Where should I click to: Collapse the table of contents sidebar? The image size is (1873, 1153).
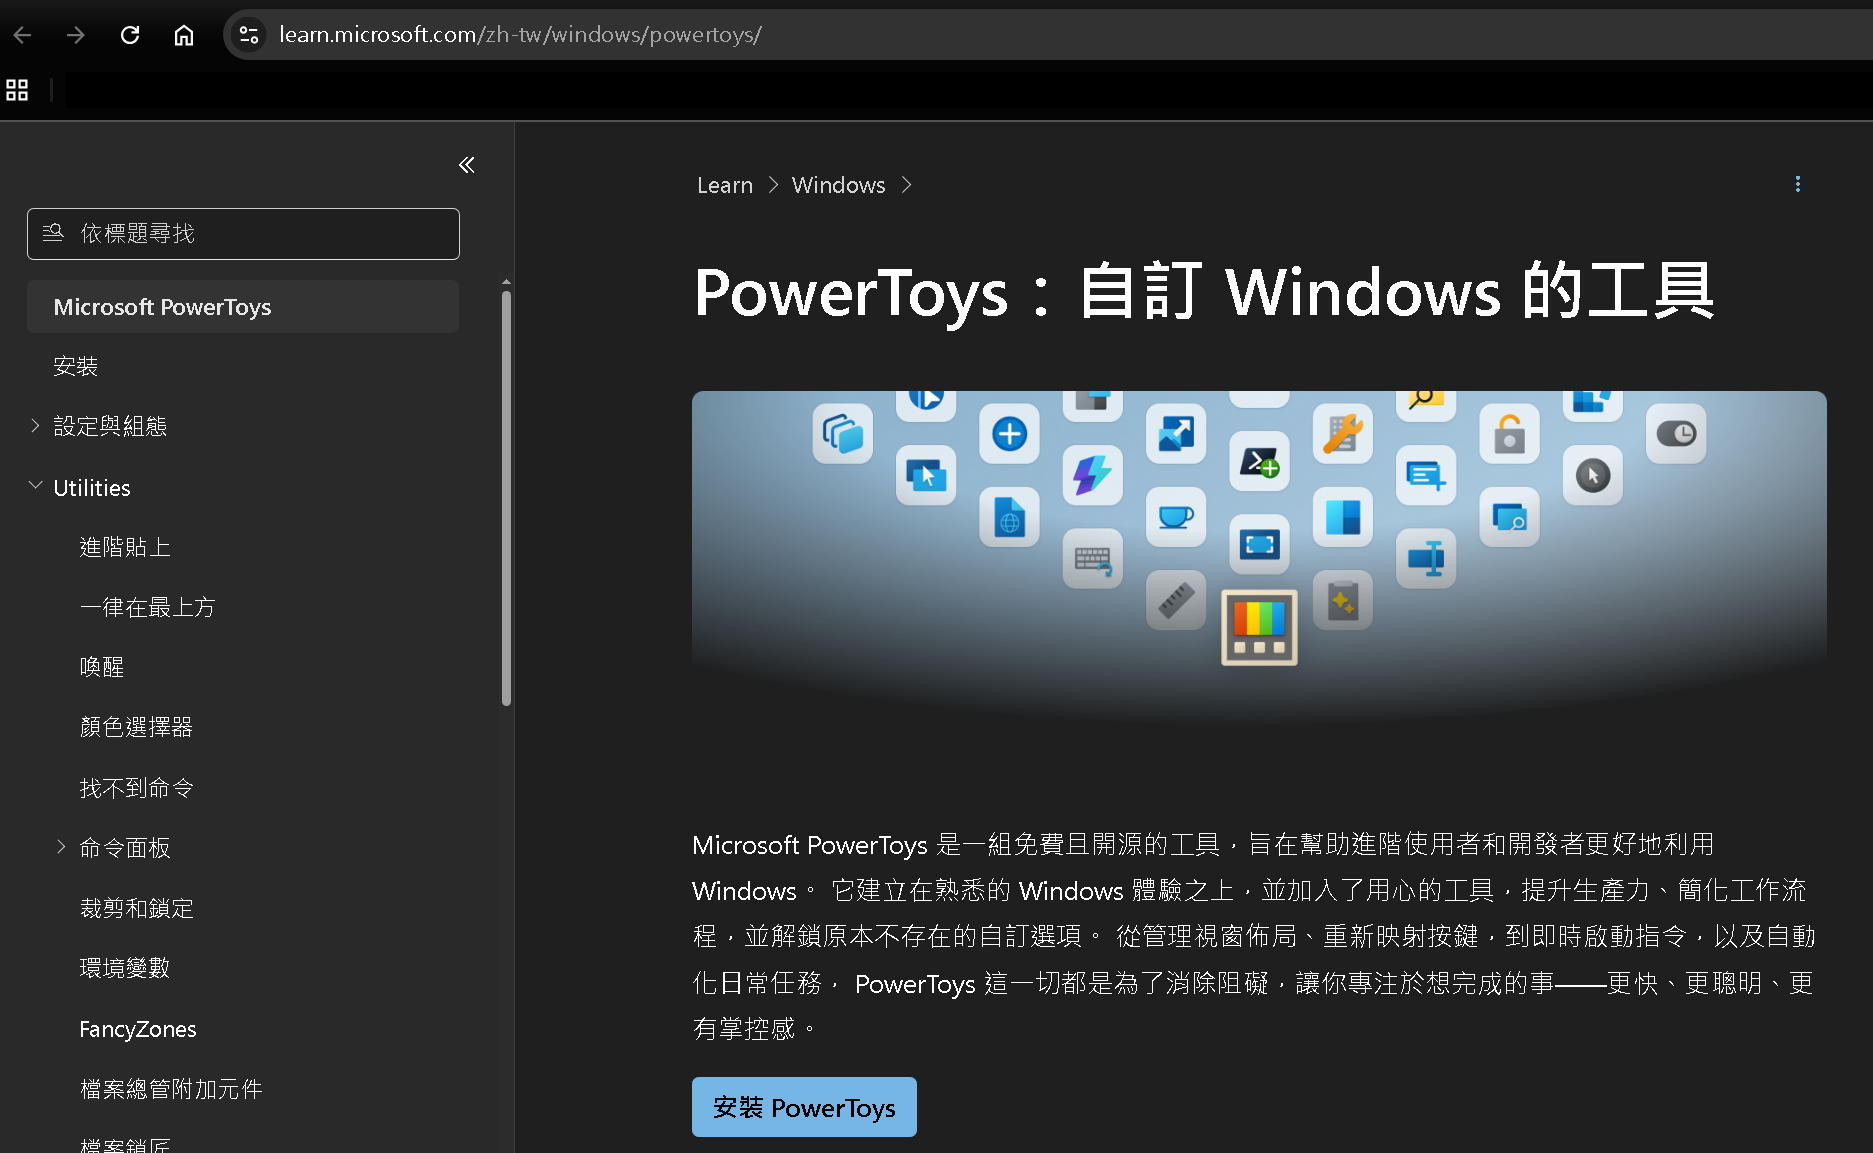[466, 165]
